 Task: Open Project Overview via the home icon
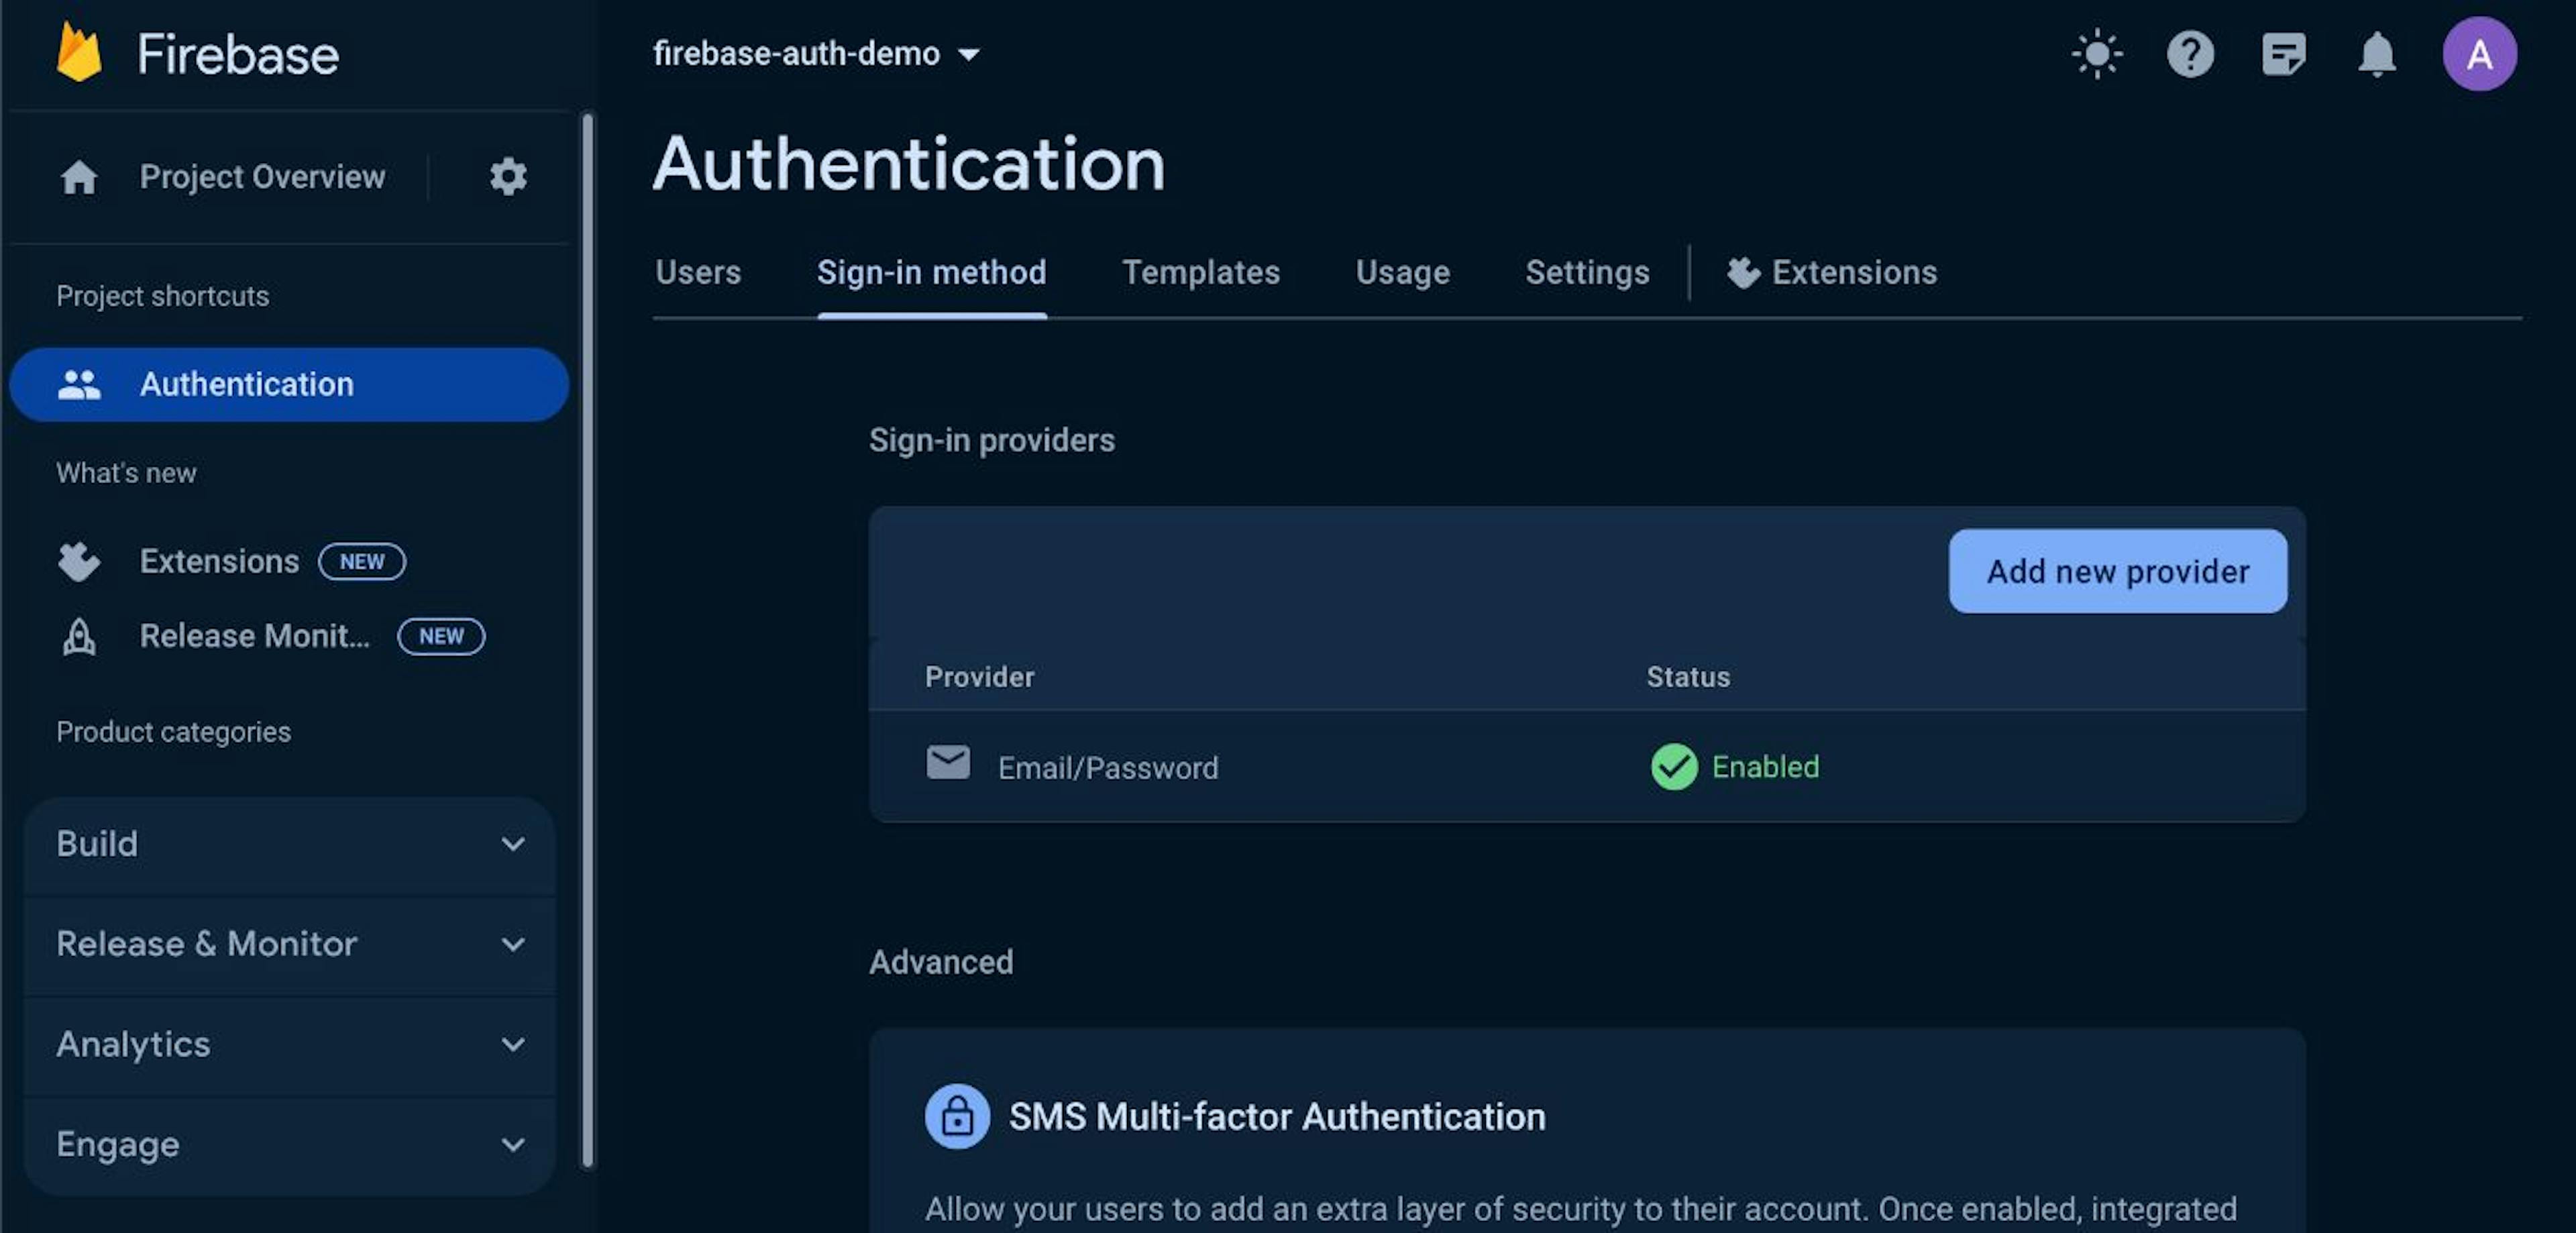pos(79,177)
